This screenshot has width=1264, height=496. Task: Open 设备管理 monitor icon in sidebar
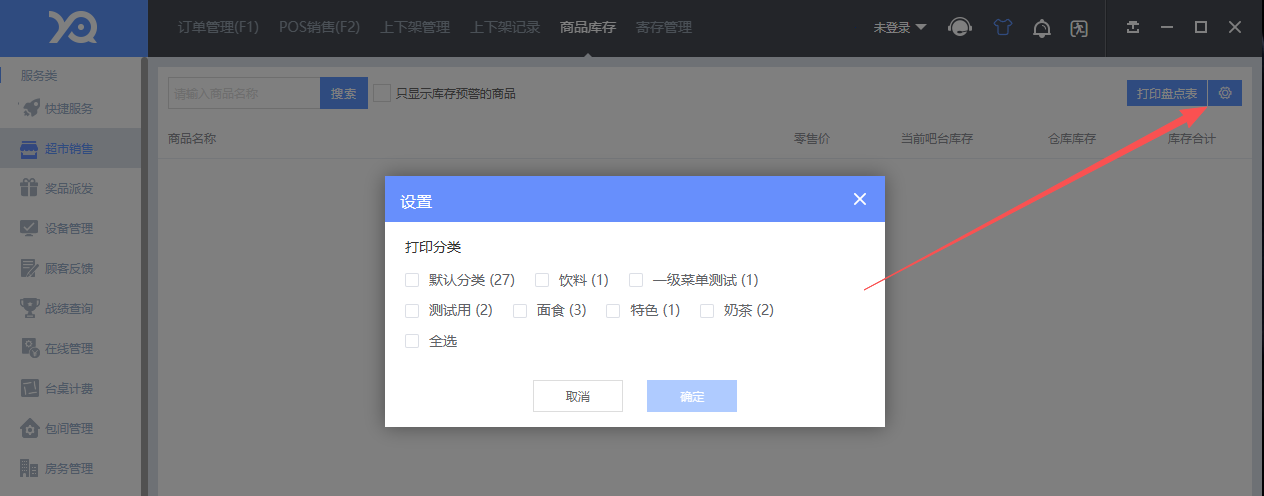click(x=30, y=228)
